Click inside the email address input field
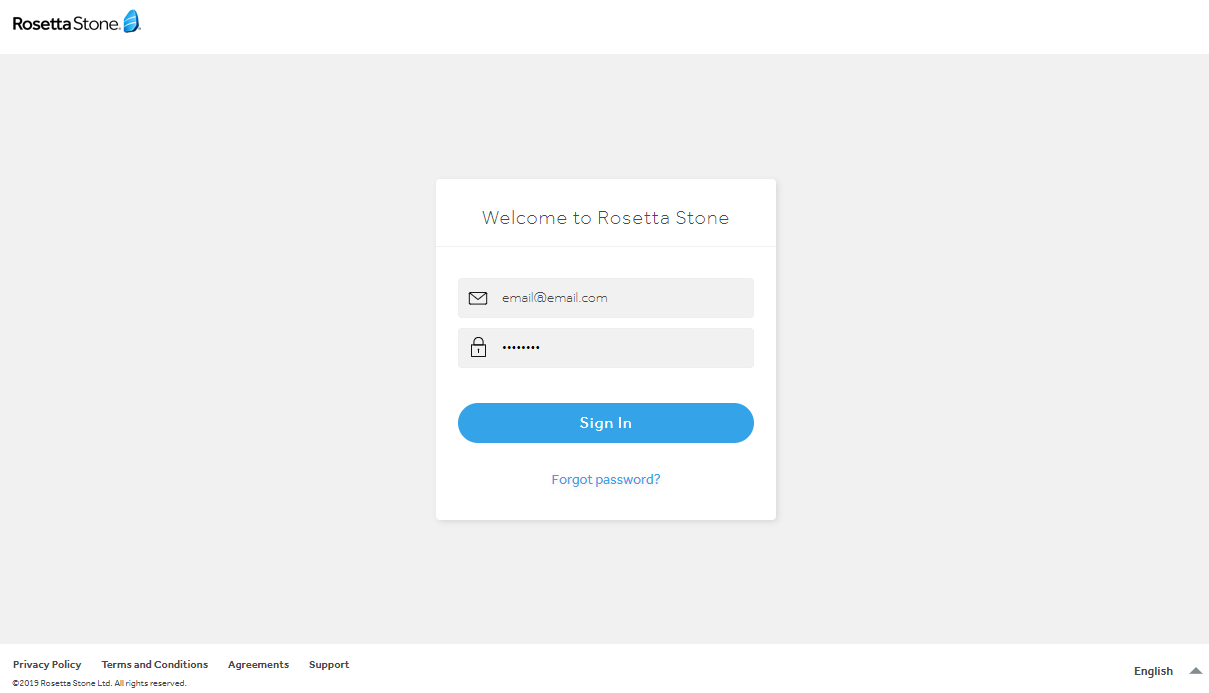Viewport: 1209px width, 693px height. click(x=620, y=297)
